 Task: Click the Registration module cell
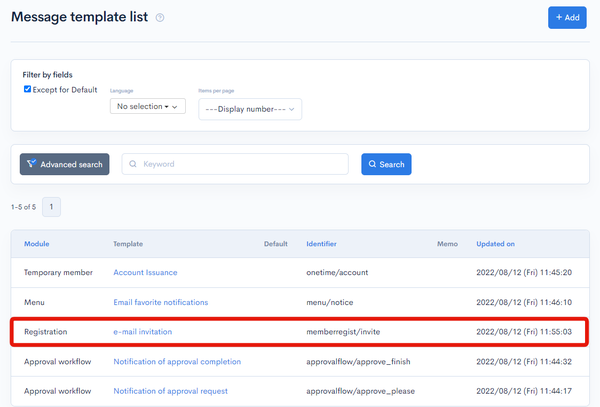[46, 332]
